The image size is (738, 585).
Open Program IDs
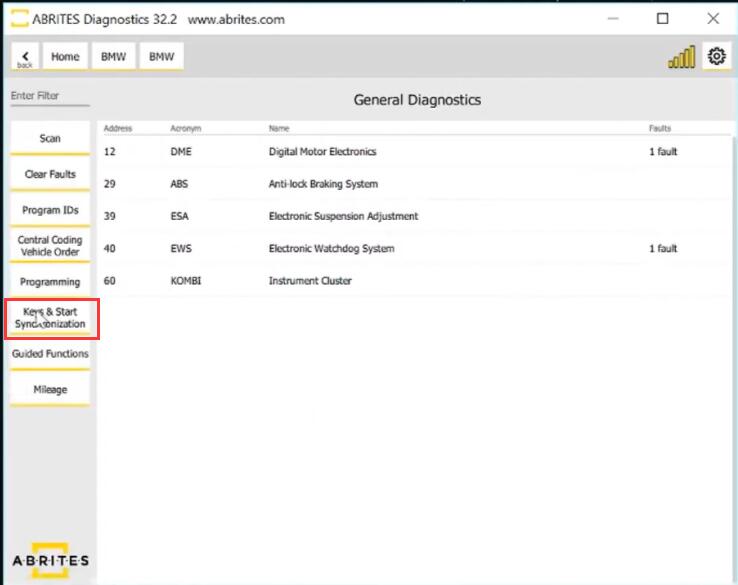tap(50, 210)
